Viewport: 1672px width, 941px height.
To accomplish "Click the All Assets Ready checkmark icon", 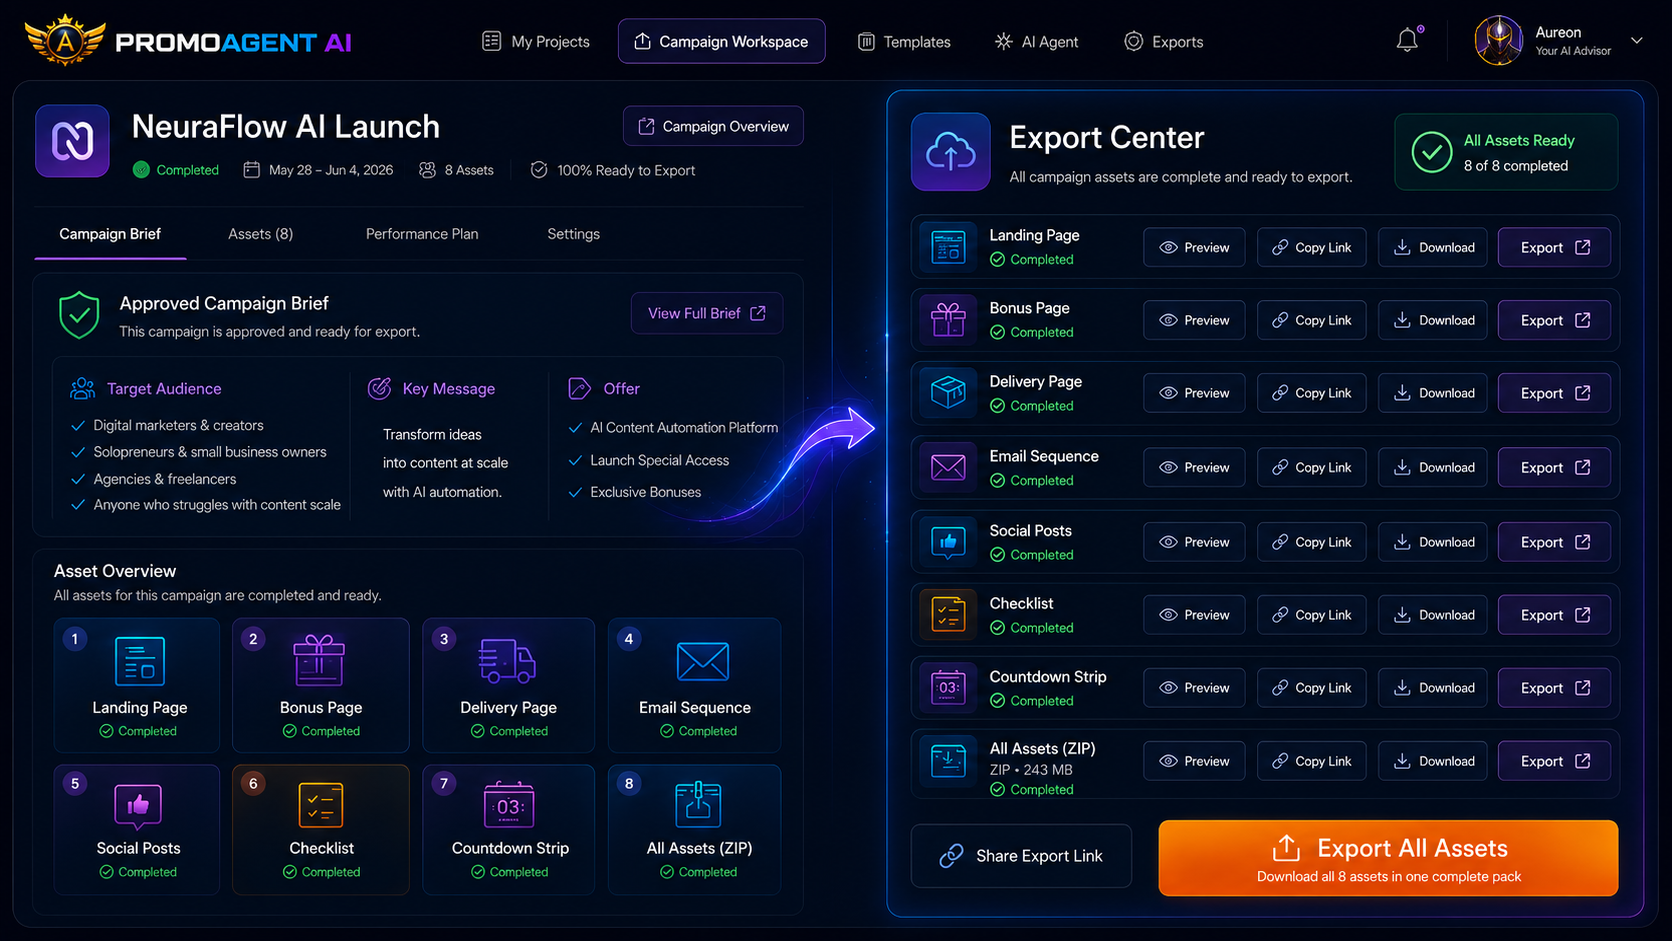I will (1432, 153).
